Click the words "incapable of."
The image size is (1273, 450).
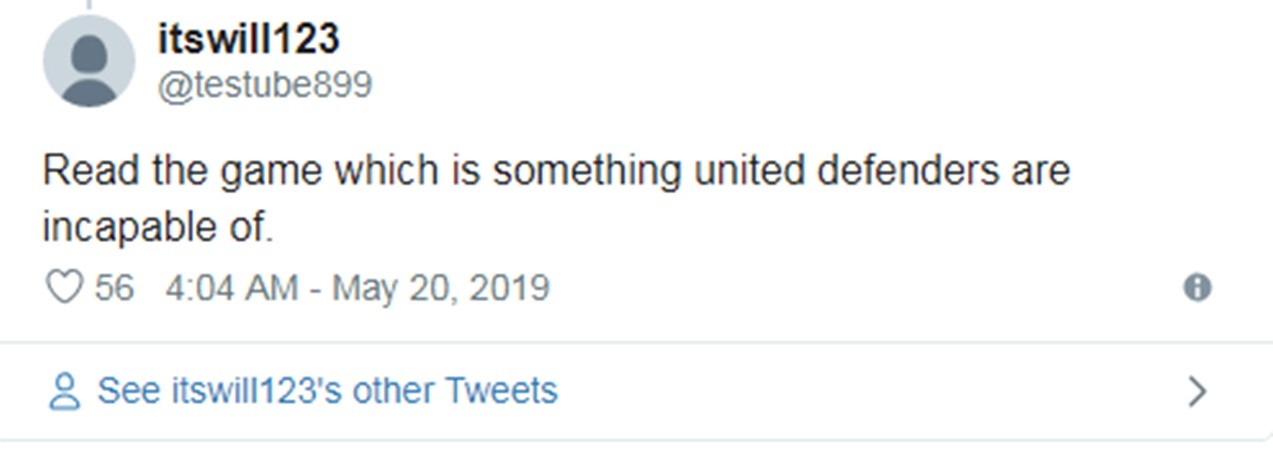click(157, 228)
